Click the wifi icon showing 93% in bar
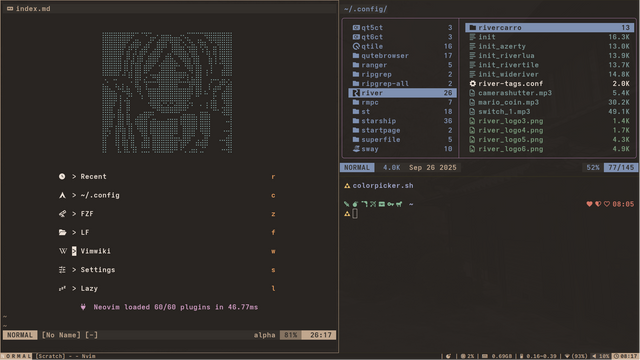 [x=567, y=356]
